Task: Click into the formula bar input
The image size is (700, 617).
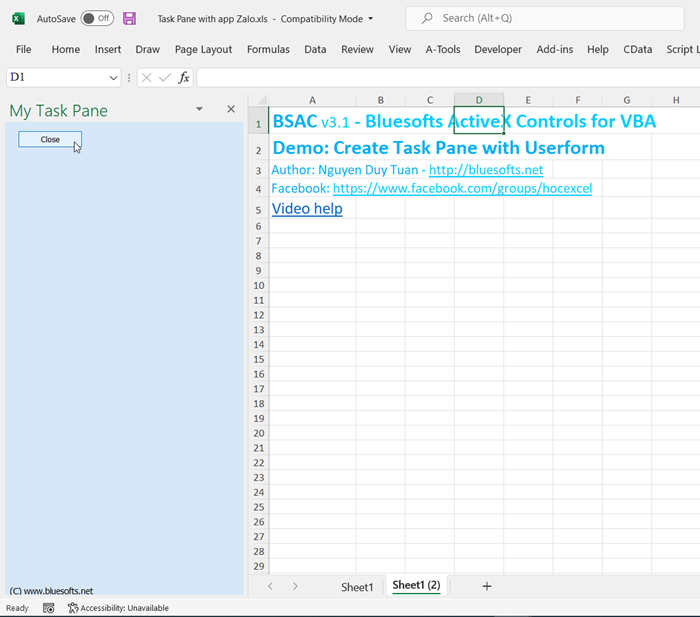Action: (448, 78)
